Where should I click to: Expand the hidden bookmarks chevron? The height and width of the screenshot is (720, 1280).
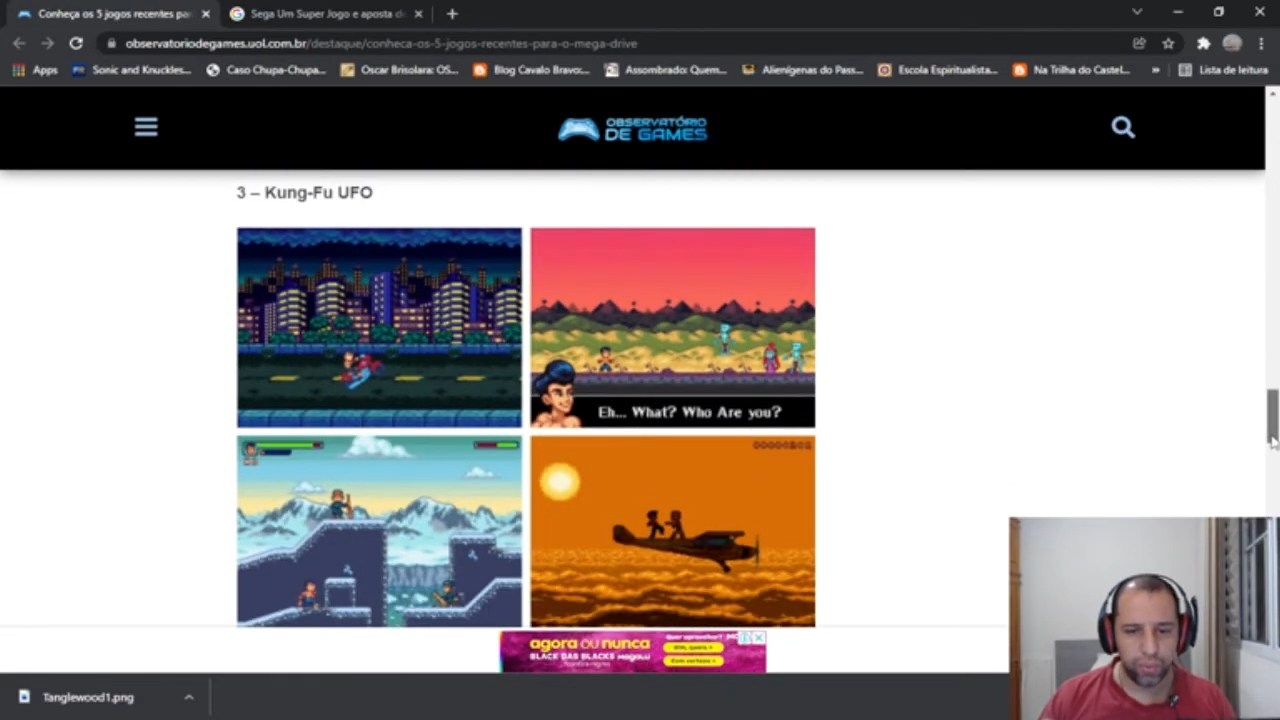point(1156,70)
